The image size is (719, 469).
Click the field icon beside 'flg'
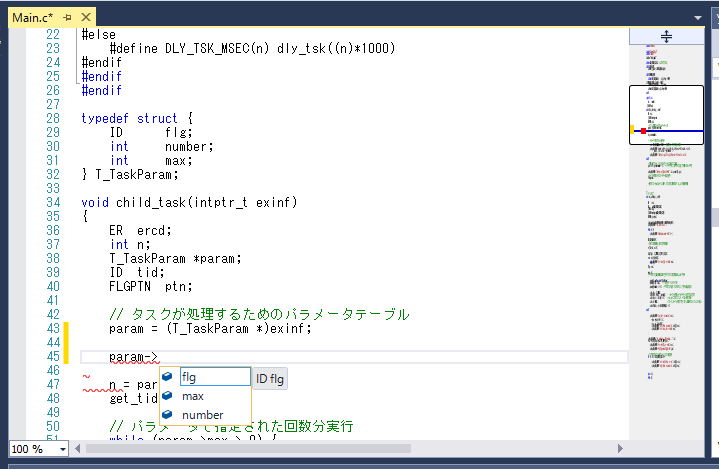click(168, 377)
